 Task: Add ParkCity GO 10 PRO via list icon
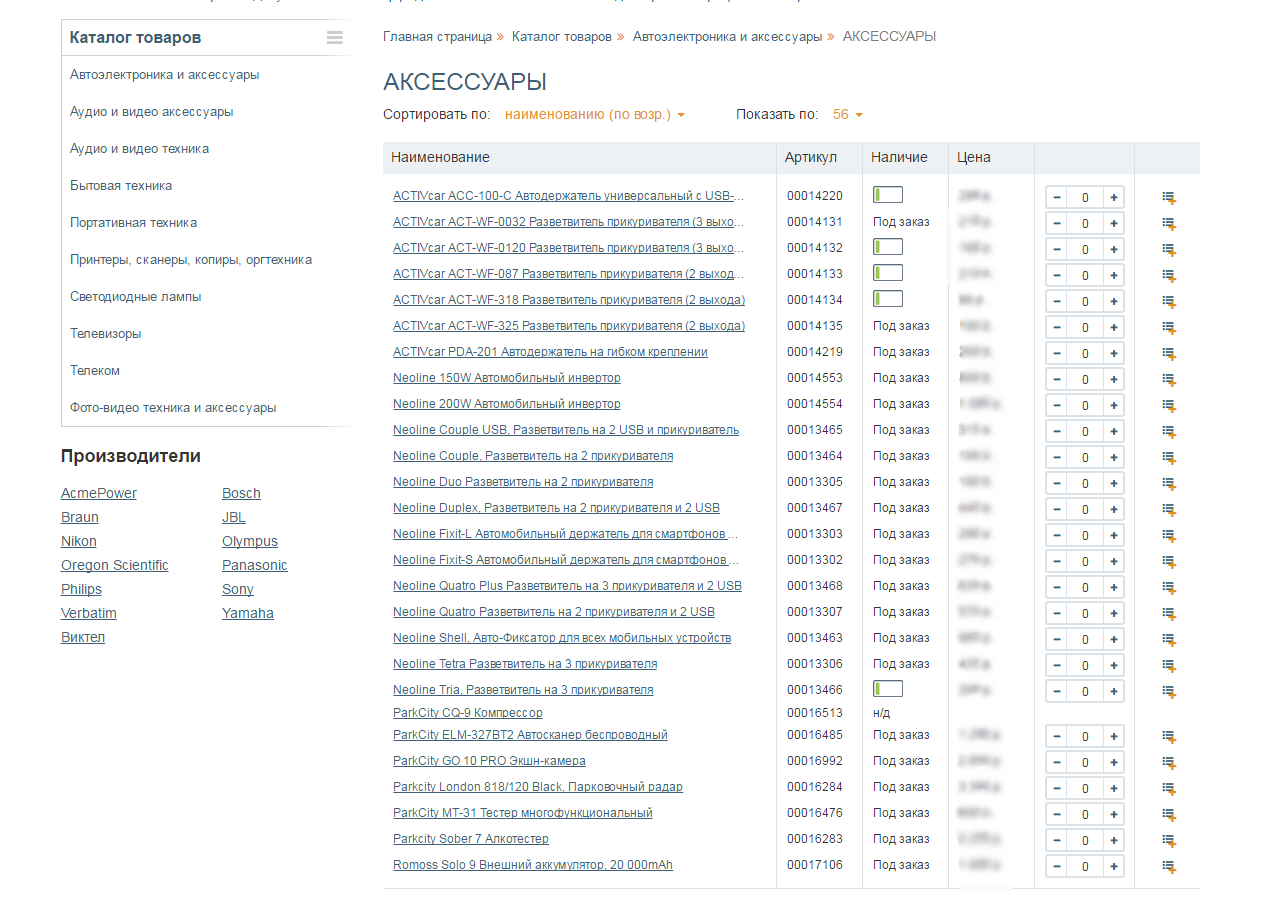pyautogui.click(x=1169, y=763)
